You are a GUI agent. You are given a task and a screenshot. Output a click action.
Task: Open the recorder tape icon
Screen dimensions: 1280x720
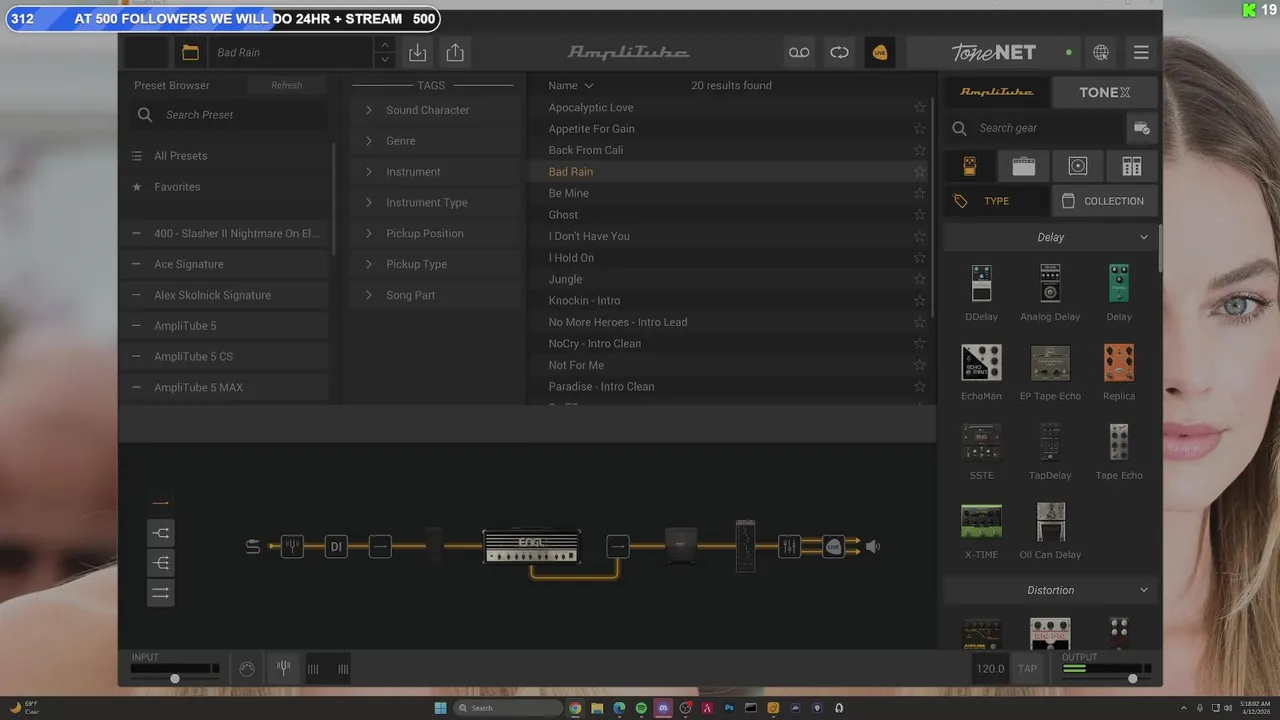[799, 52]
